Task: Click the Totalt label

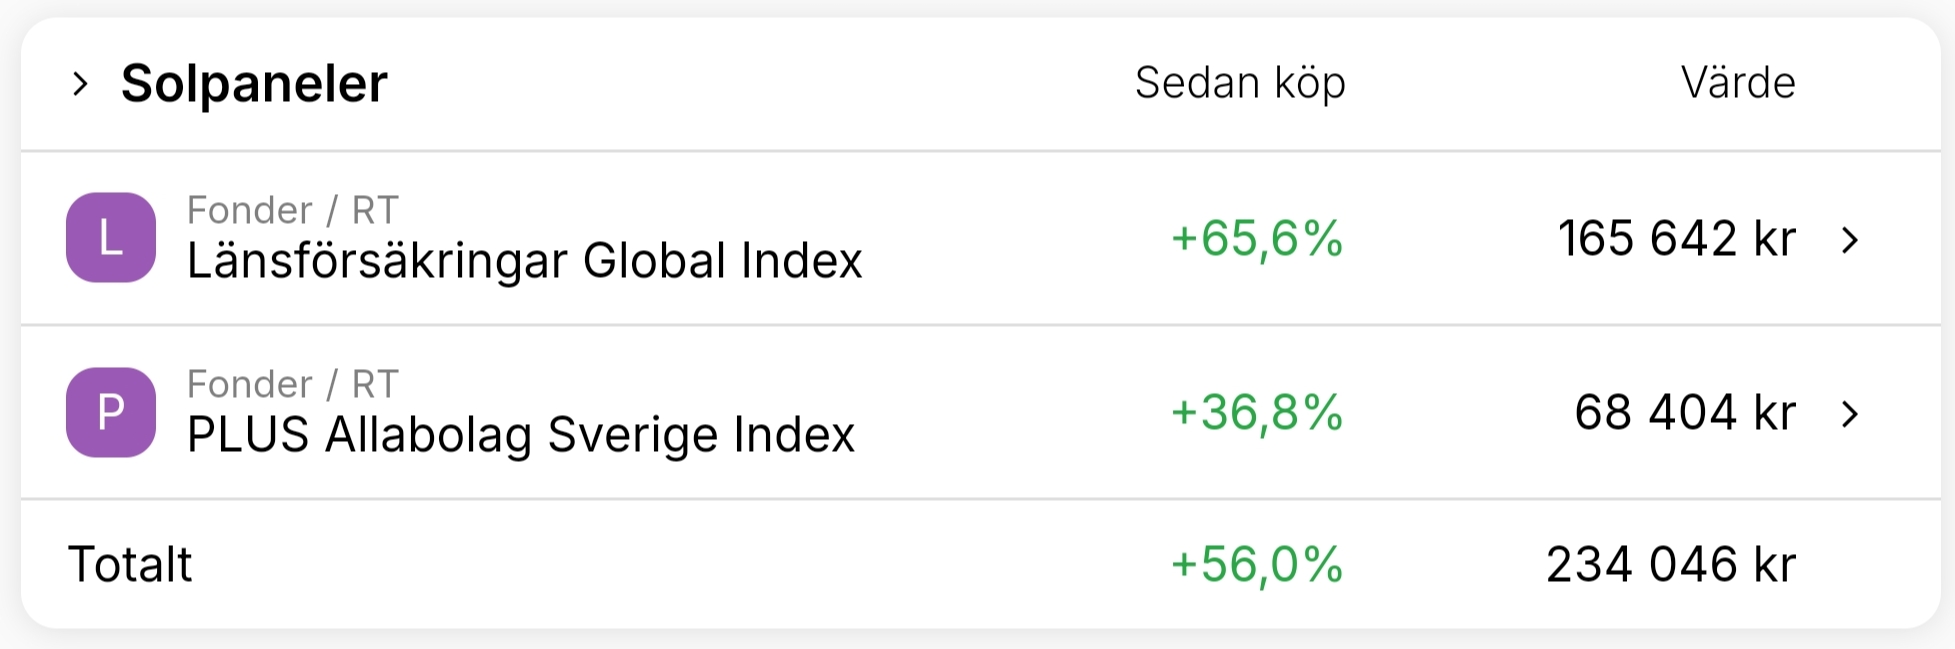Action: 130,565
